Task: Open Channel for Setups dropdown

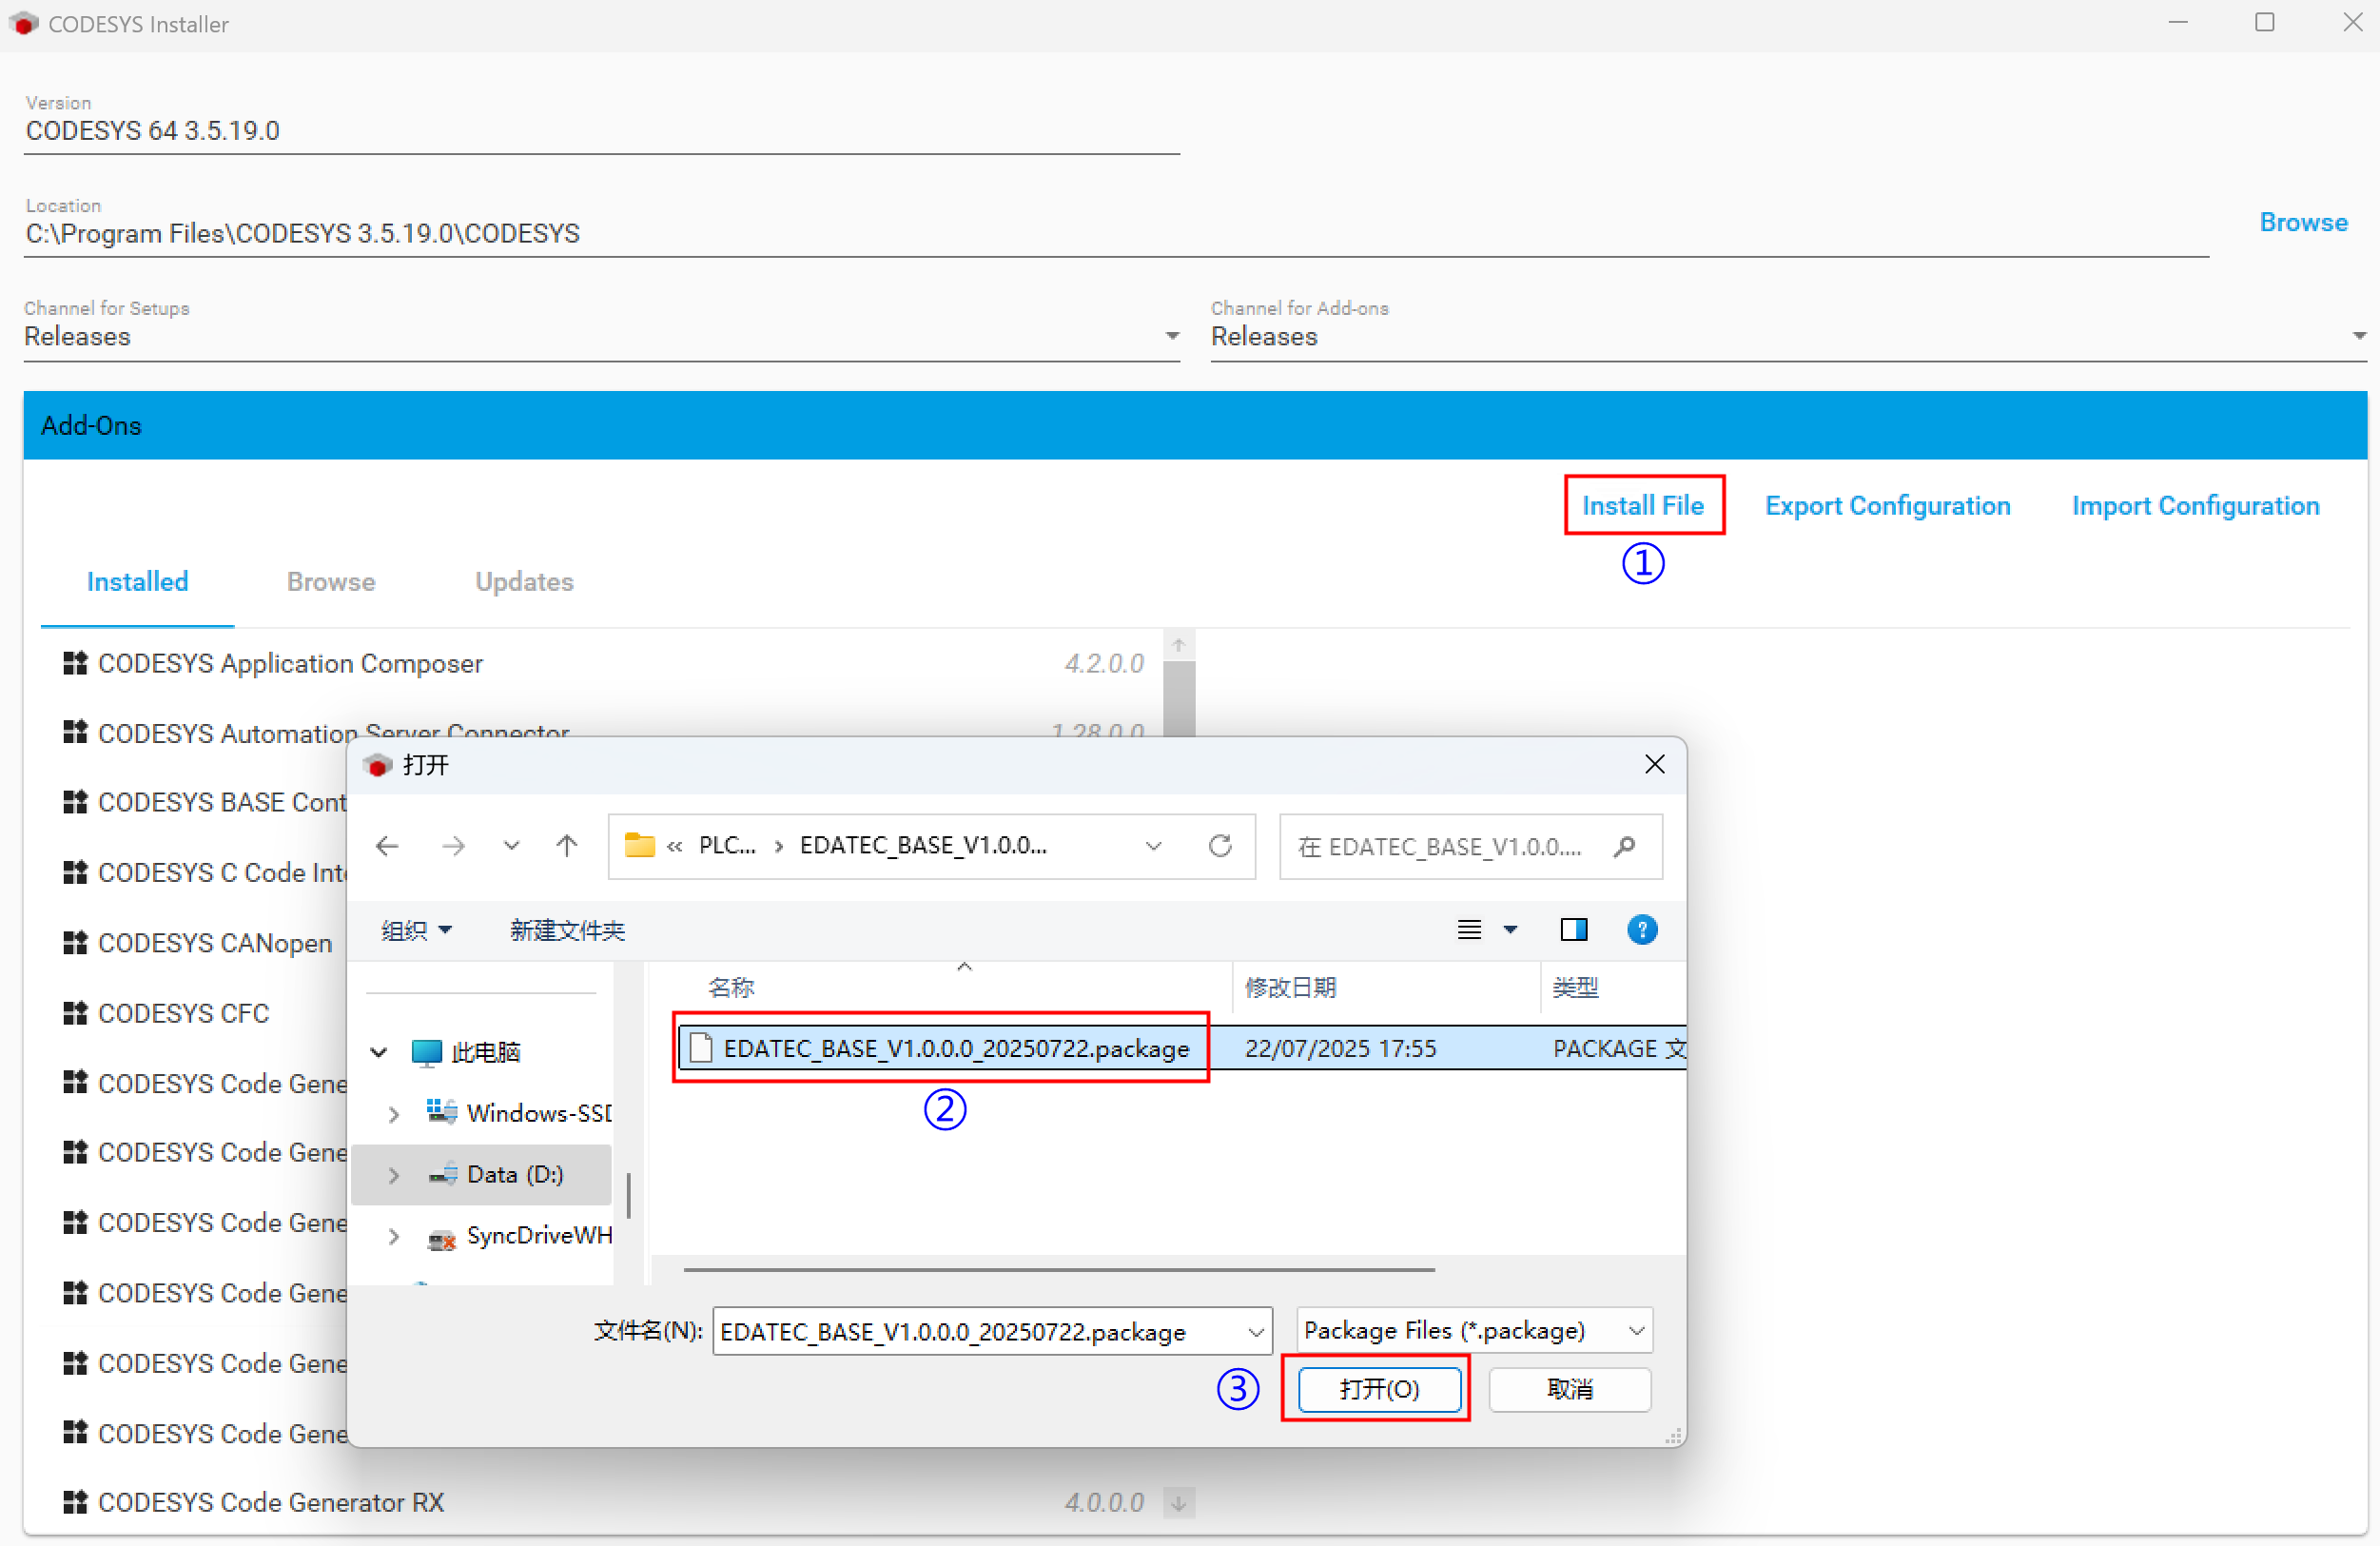Action: [x=1172, y=336]
